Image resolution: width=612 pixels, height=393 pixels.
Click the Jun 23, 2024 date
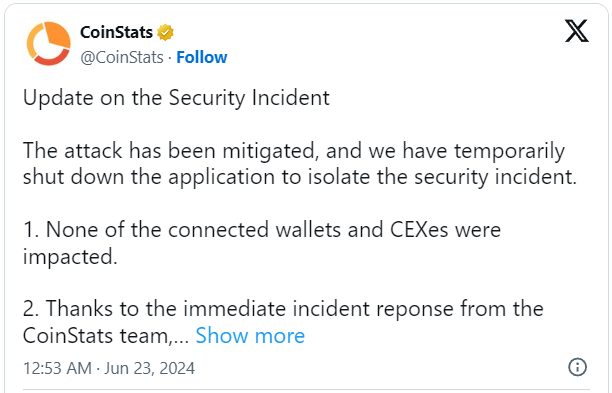149,368
